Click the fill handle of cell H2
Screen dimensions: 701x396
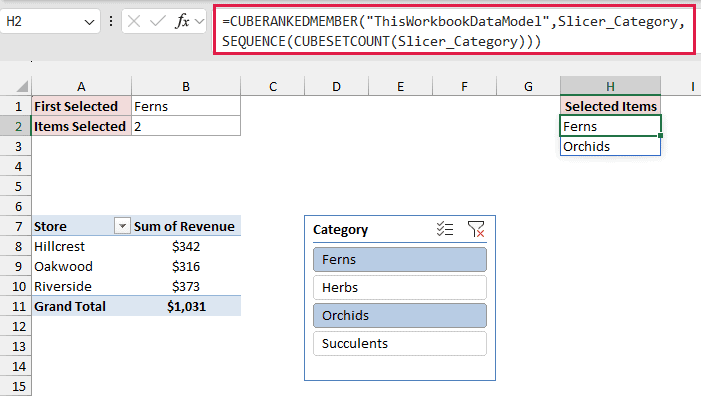coord(660,135)
